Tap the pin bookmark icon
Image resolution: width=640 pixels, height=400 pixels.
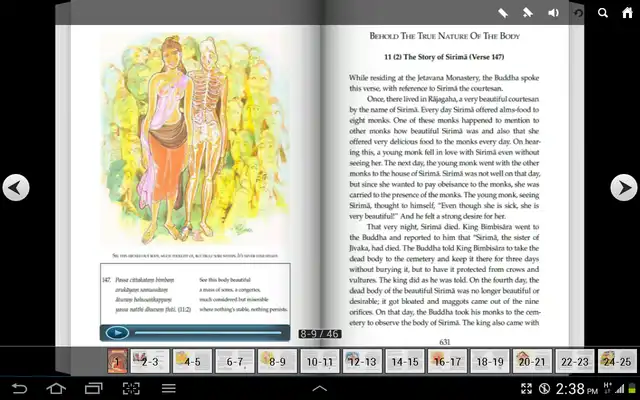point(528,13)
